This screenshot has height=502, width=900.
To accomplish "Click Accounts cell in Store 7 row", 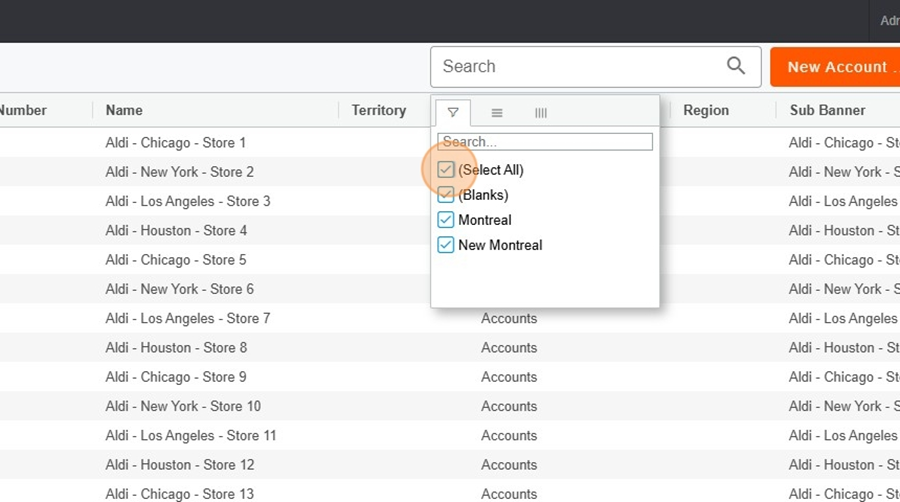I will [x=509, y=318].
